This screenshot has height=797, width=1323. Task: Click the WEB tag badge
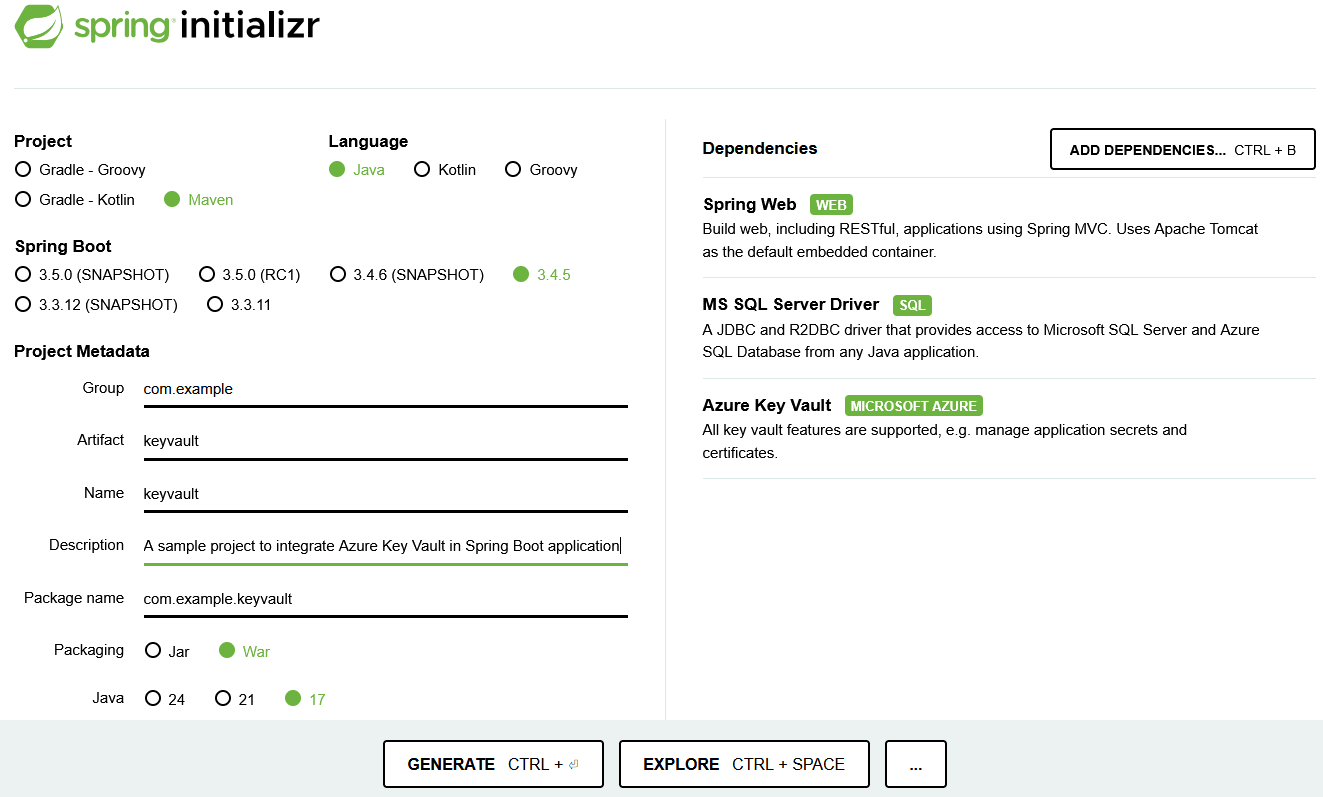831,205
